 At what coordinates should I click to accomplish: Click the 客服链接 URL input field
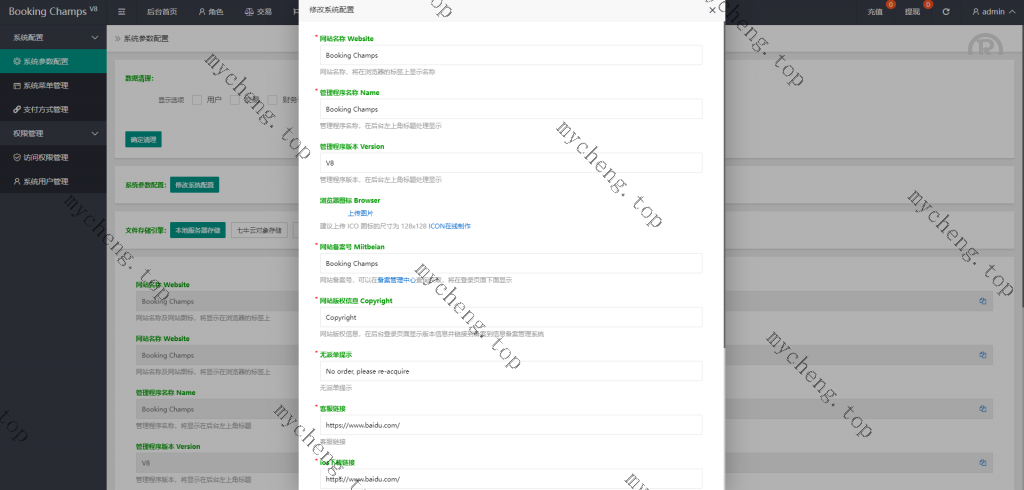(511, 425)
